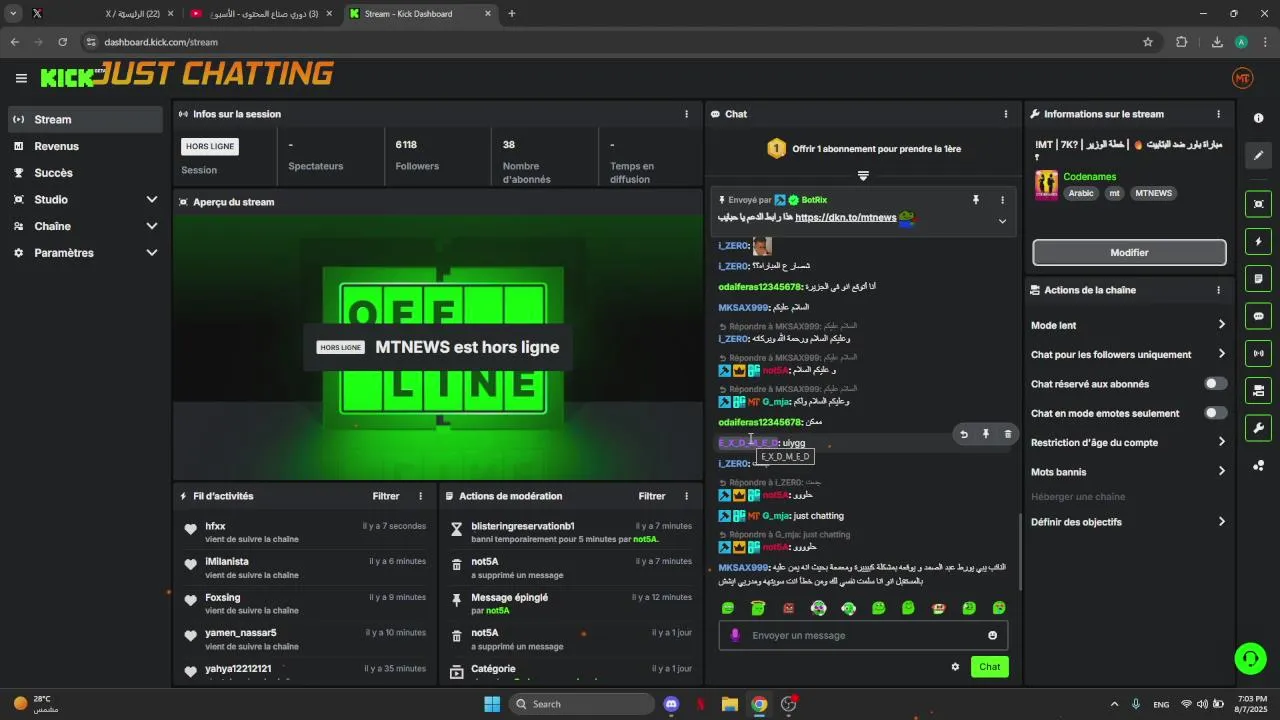Pin the E_X_D_M_E_D message
The image size is (1280, 720).
pyautogui.click(x=985, y=434)
